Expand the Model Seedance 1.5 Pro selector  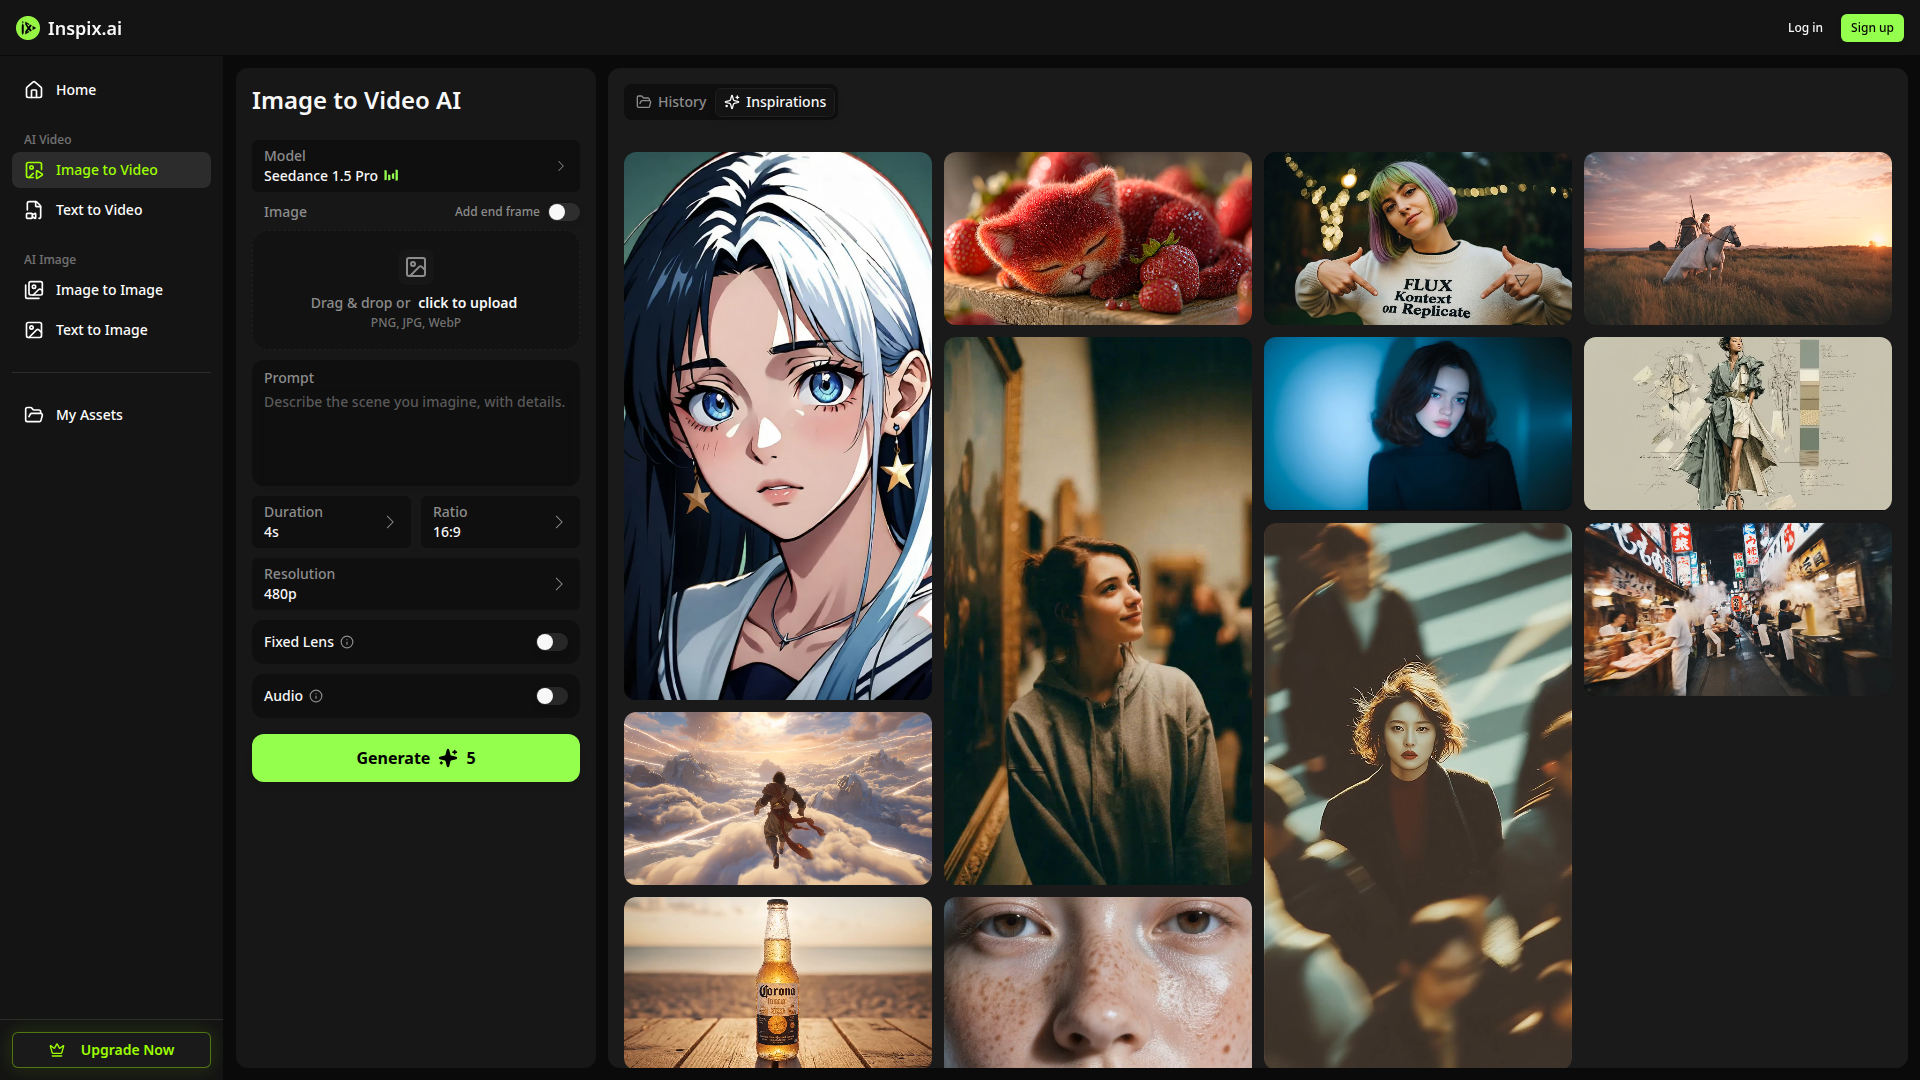point(416,166)
